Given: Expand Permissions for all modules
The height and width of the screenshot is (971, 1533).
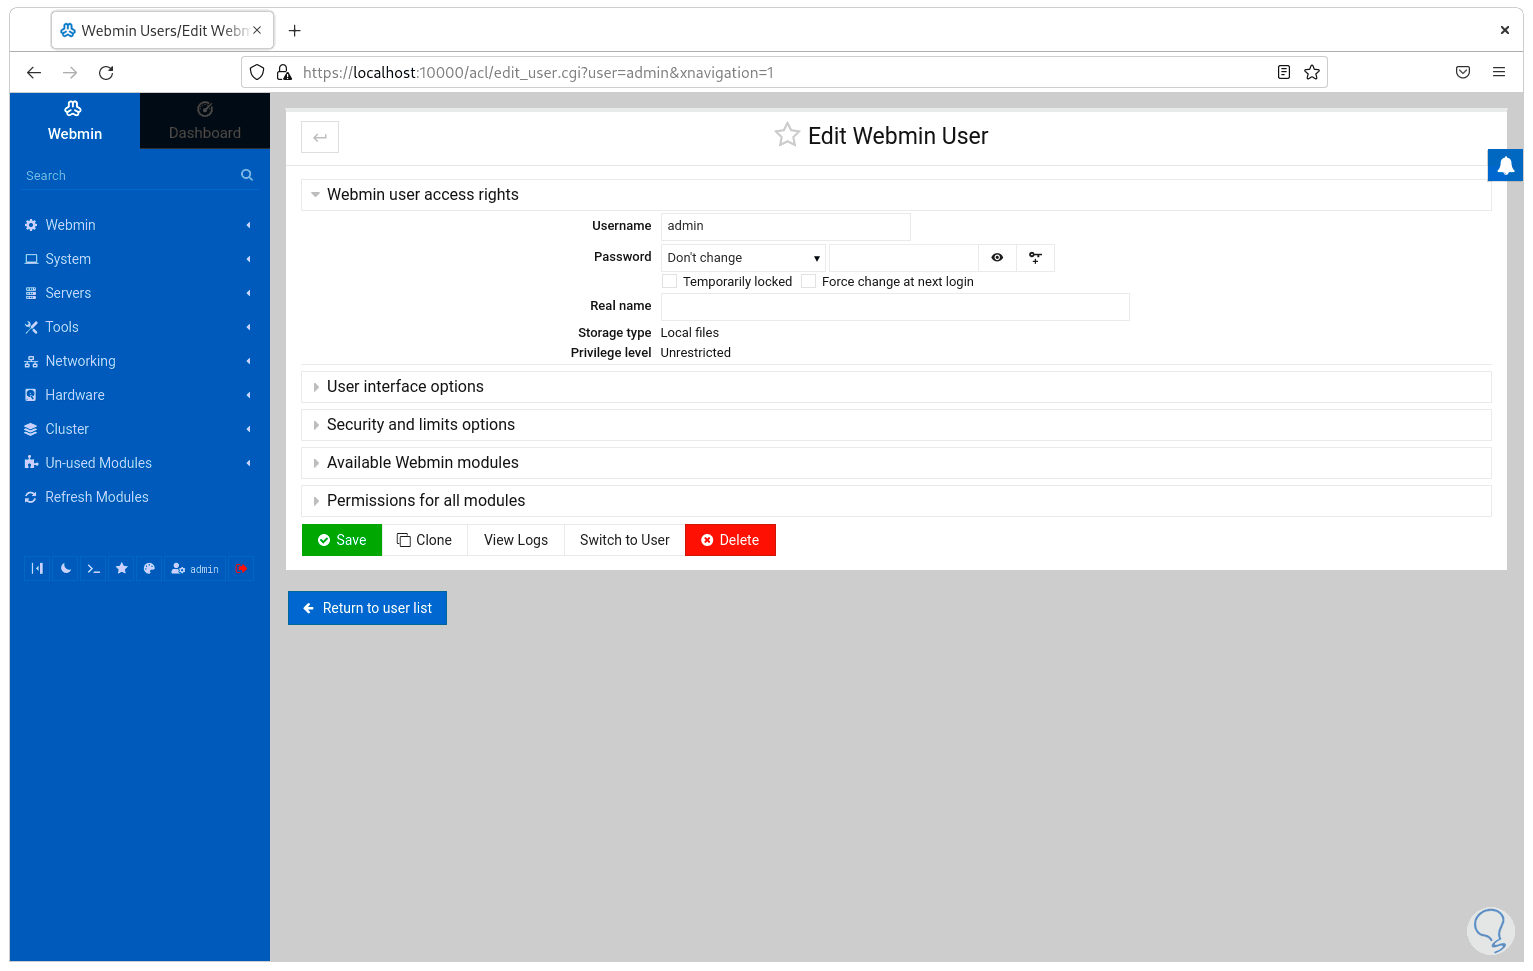Looking at the screenshot, I should coord(896,501).
